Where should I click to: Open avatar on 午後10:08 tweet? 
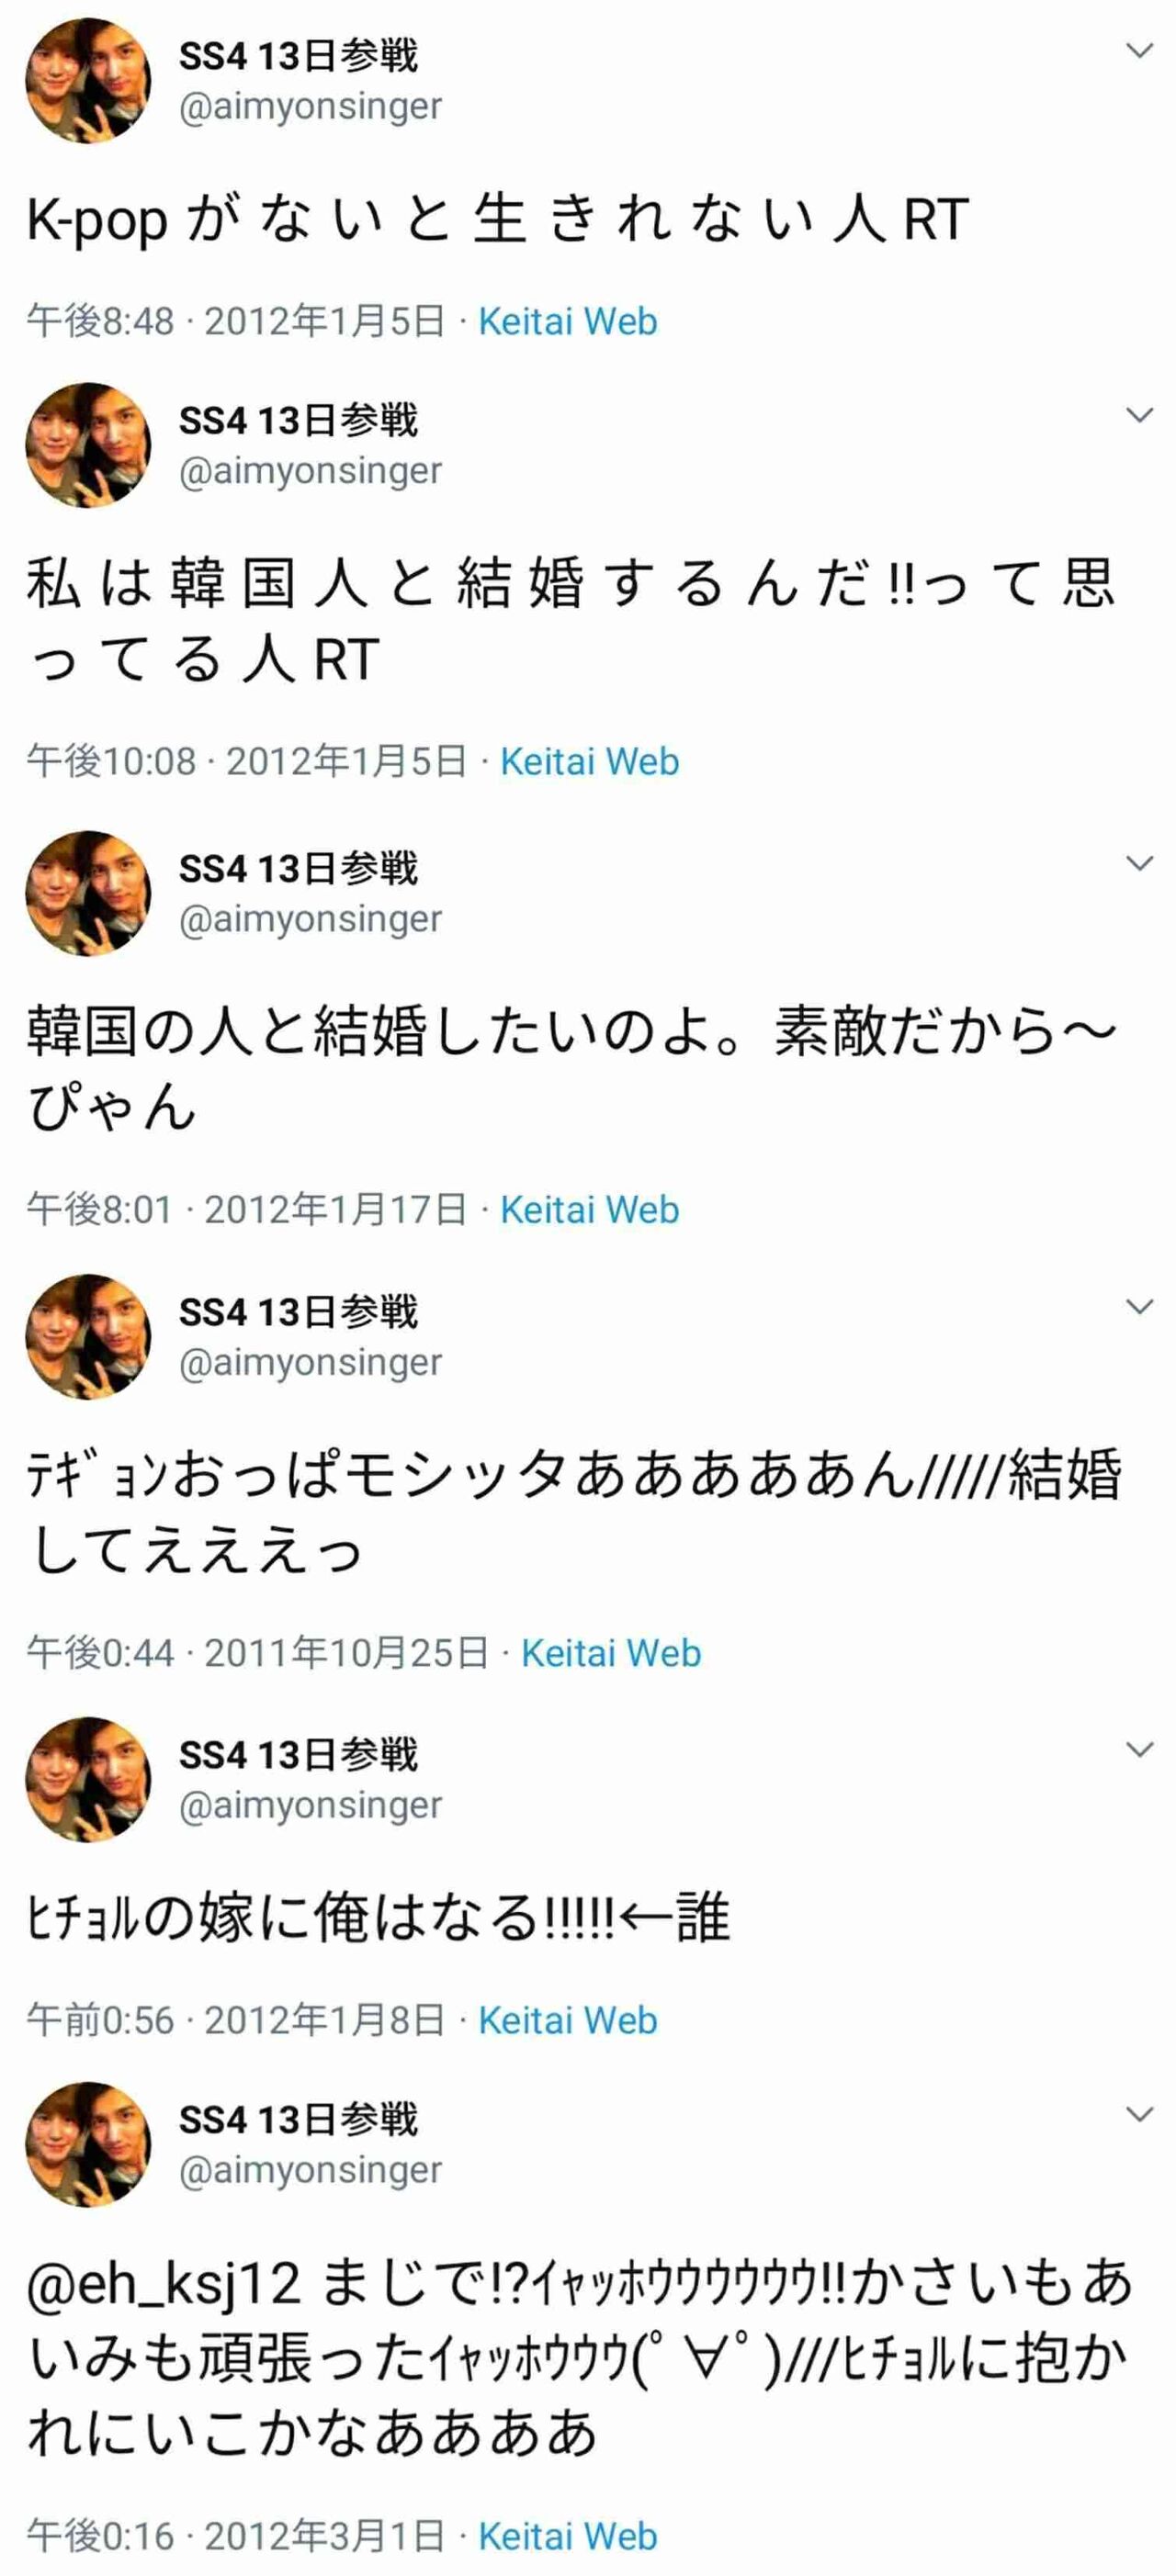click(x=88, y=445)
